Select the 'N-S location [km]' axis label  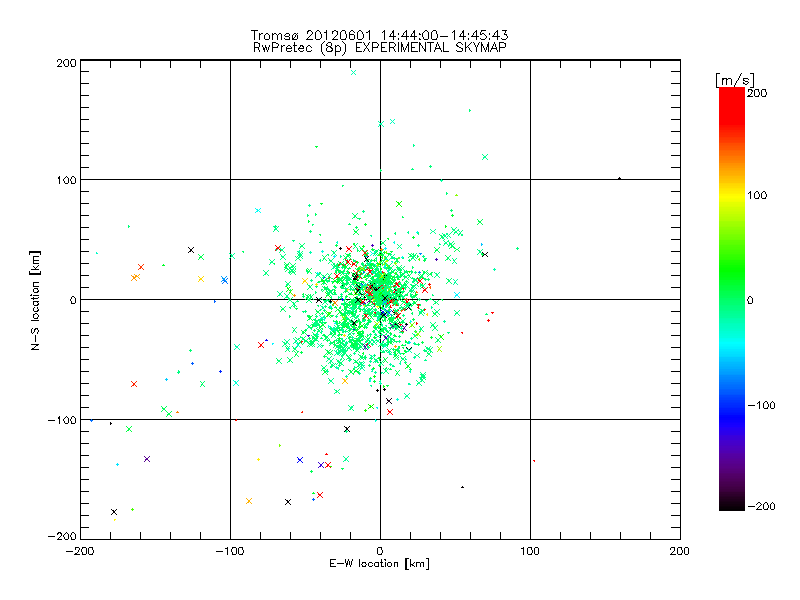[35, 301]
